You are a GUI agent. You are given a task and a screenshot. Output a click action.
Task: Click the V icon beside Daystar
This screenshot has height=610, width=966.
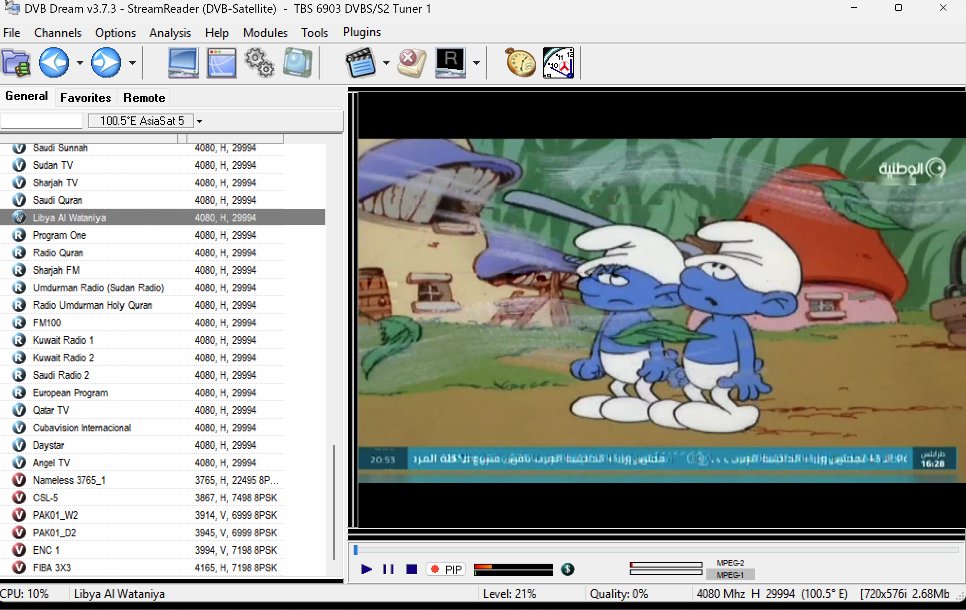coord(19,445)
